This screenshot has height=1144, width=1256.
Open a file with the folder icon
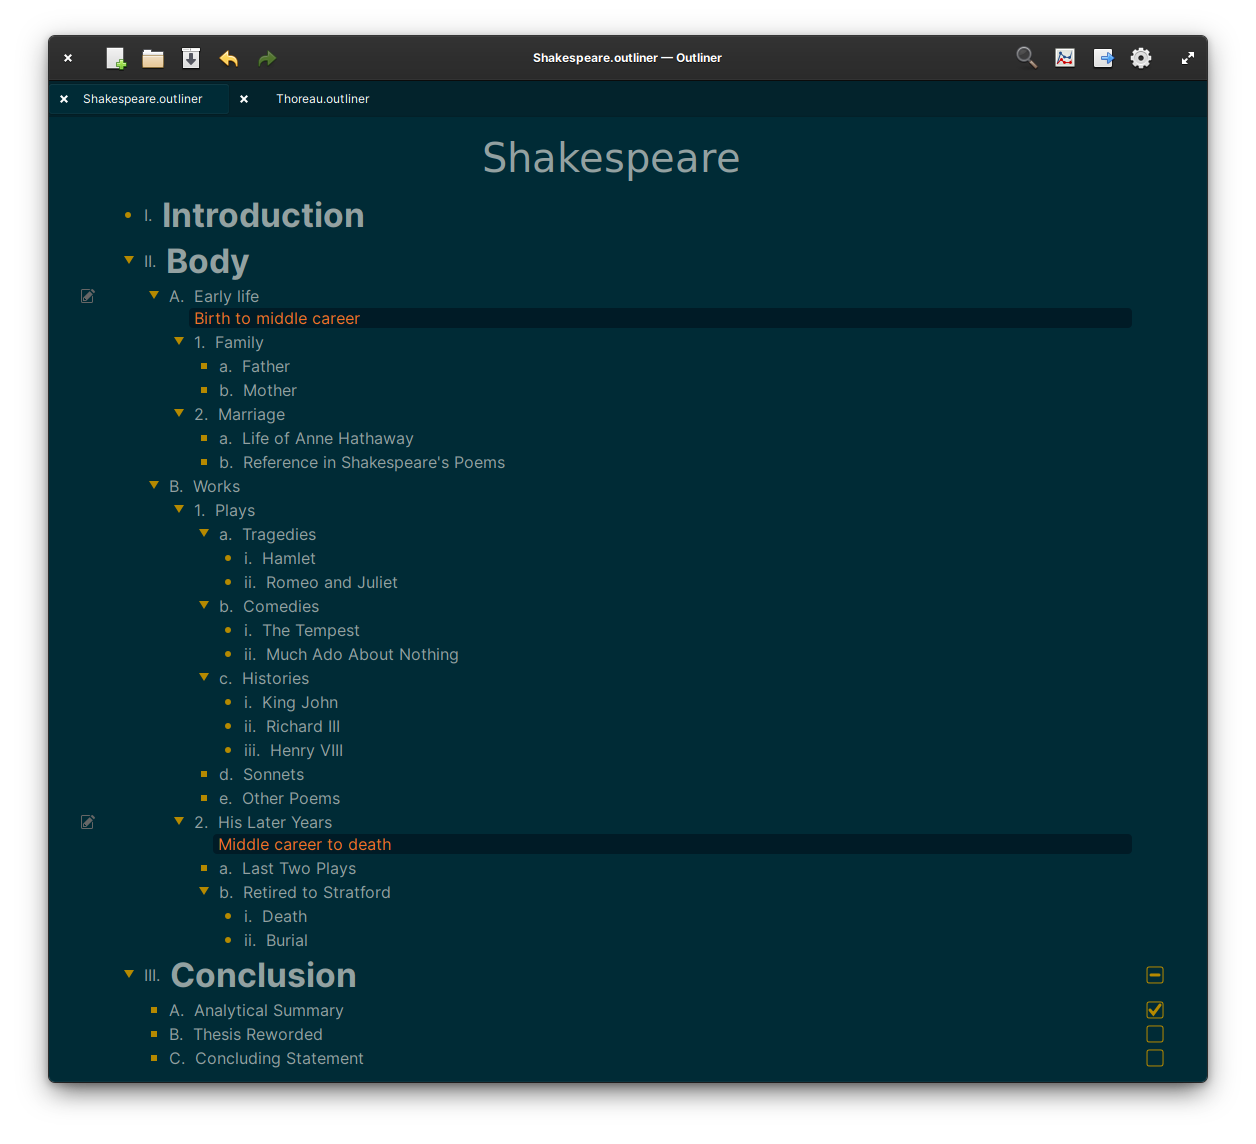click(x=153, y=58)
